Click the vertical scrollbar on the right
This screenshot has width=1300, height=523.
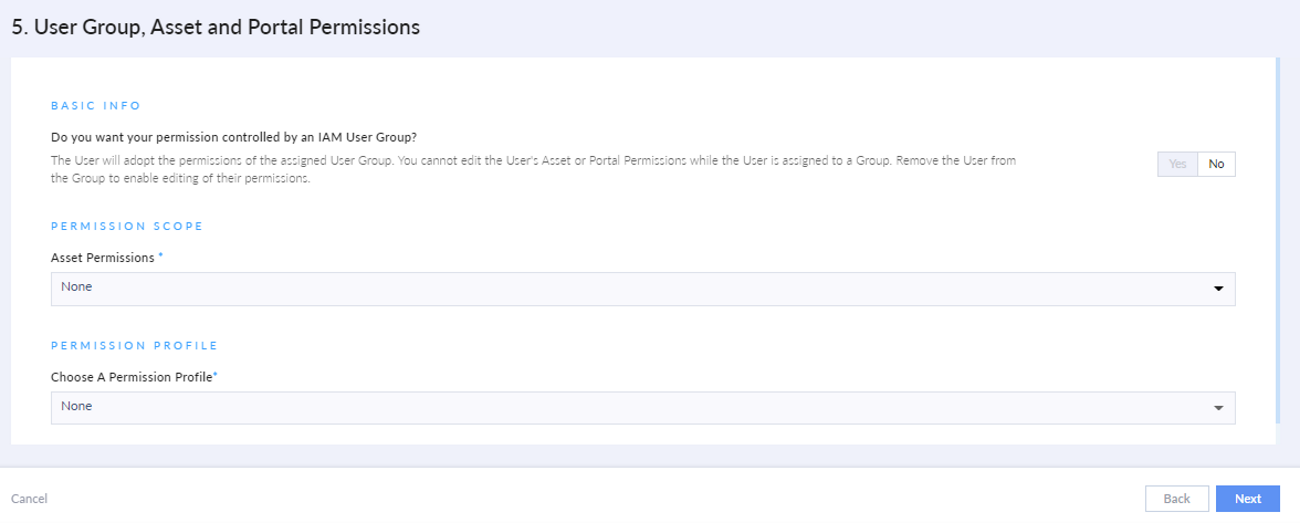(x=1277, y=240)
